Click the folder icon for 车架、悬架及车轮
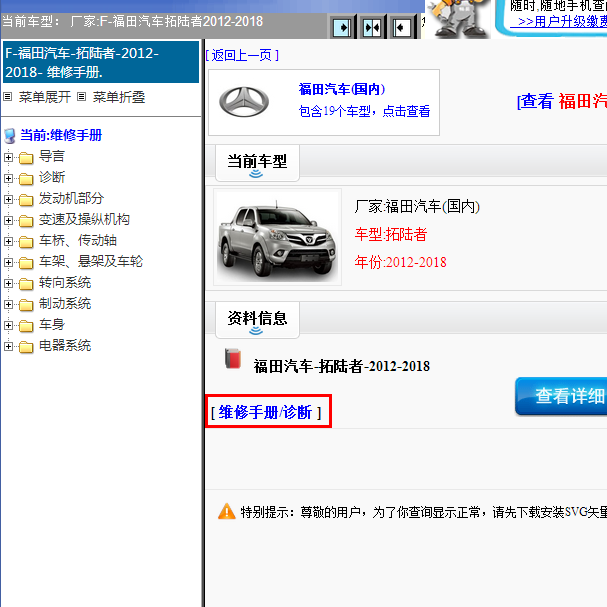 tap(26, 263)
